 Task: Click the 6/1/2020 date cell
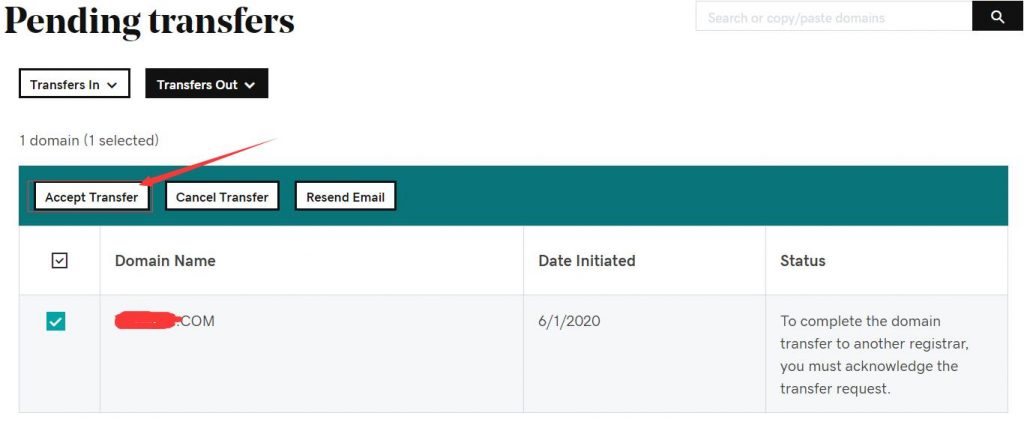click(569, 321)
